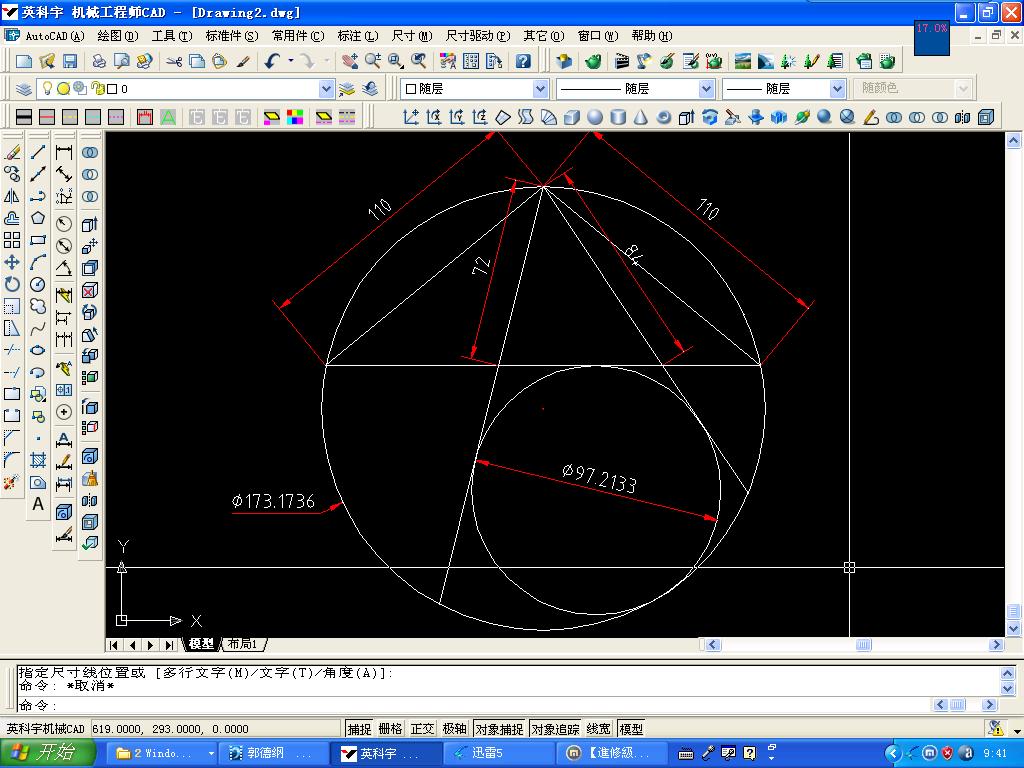Select the Text A tool
Viewport: 1024px width, 768px height.
pos(38,504)
